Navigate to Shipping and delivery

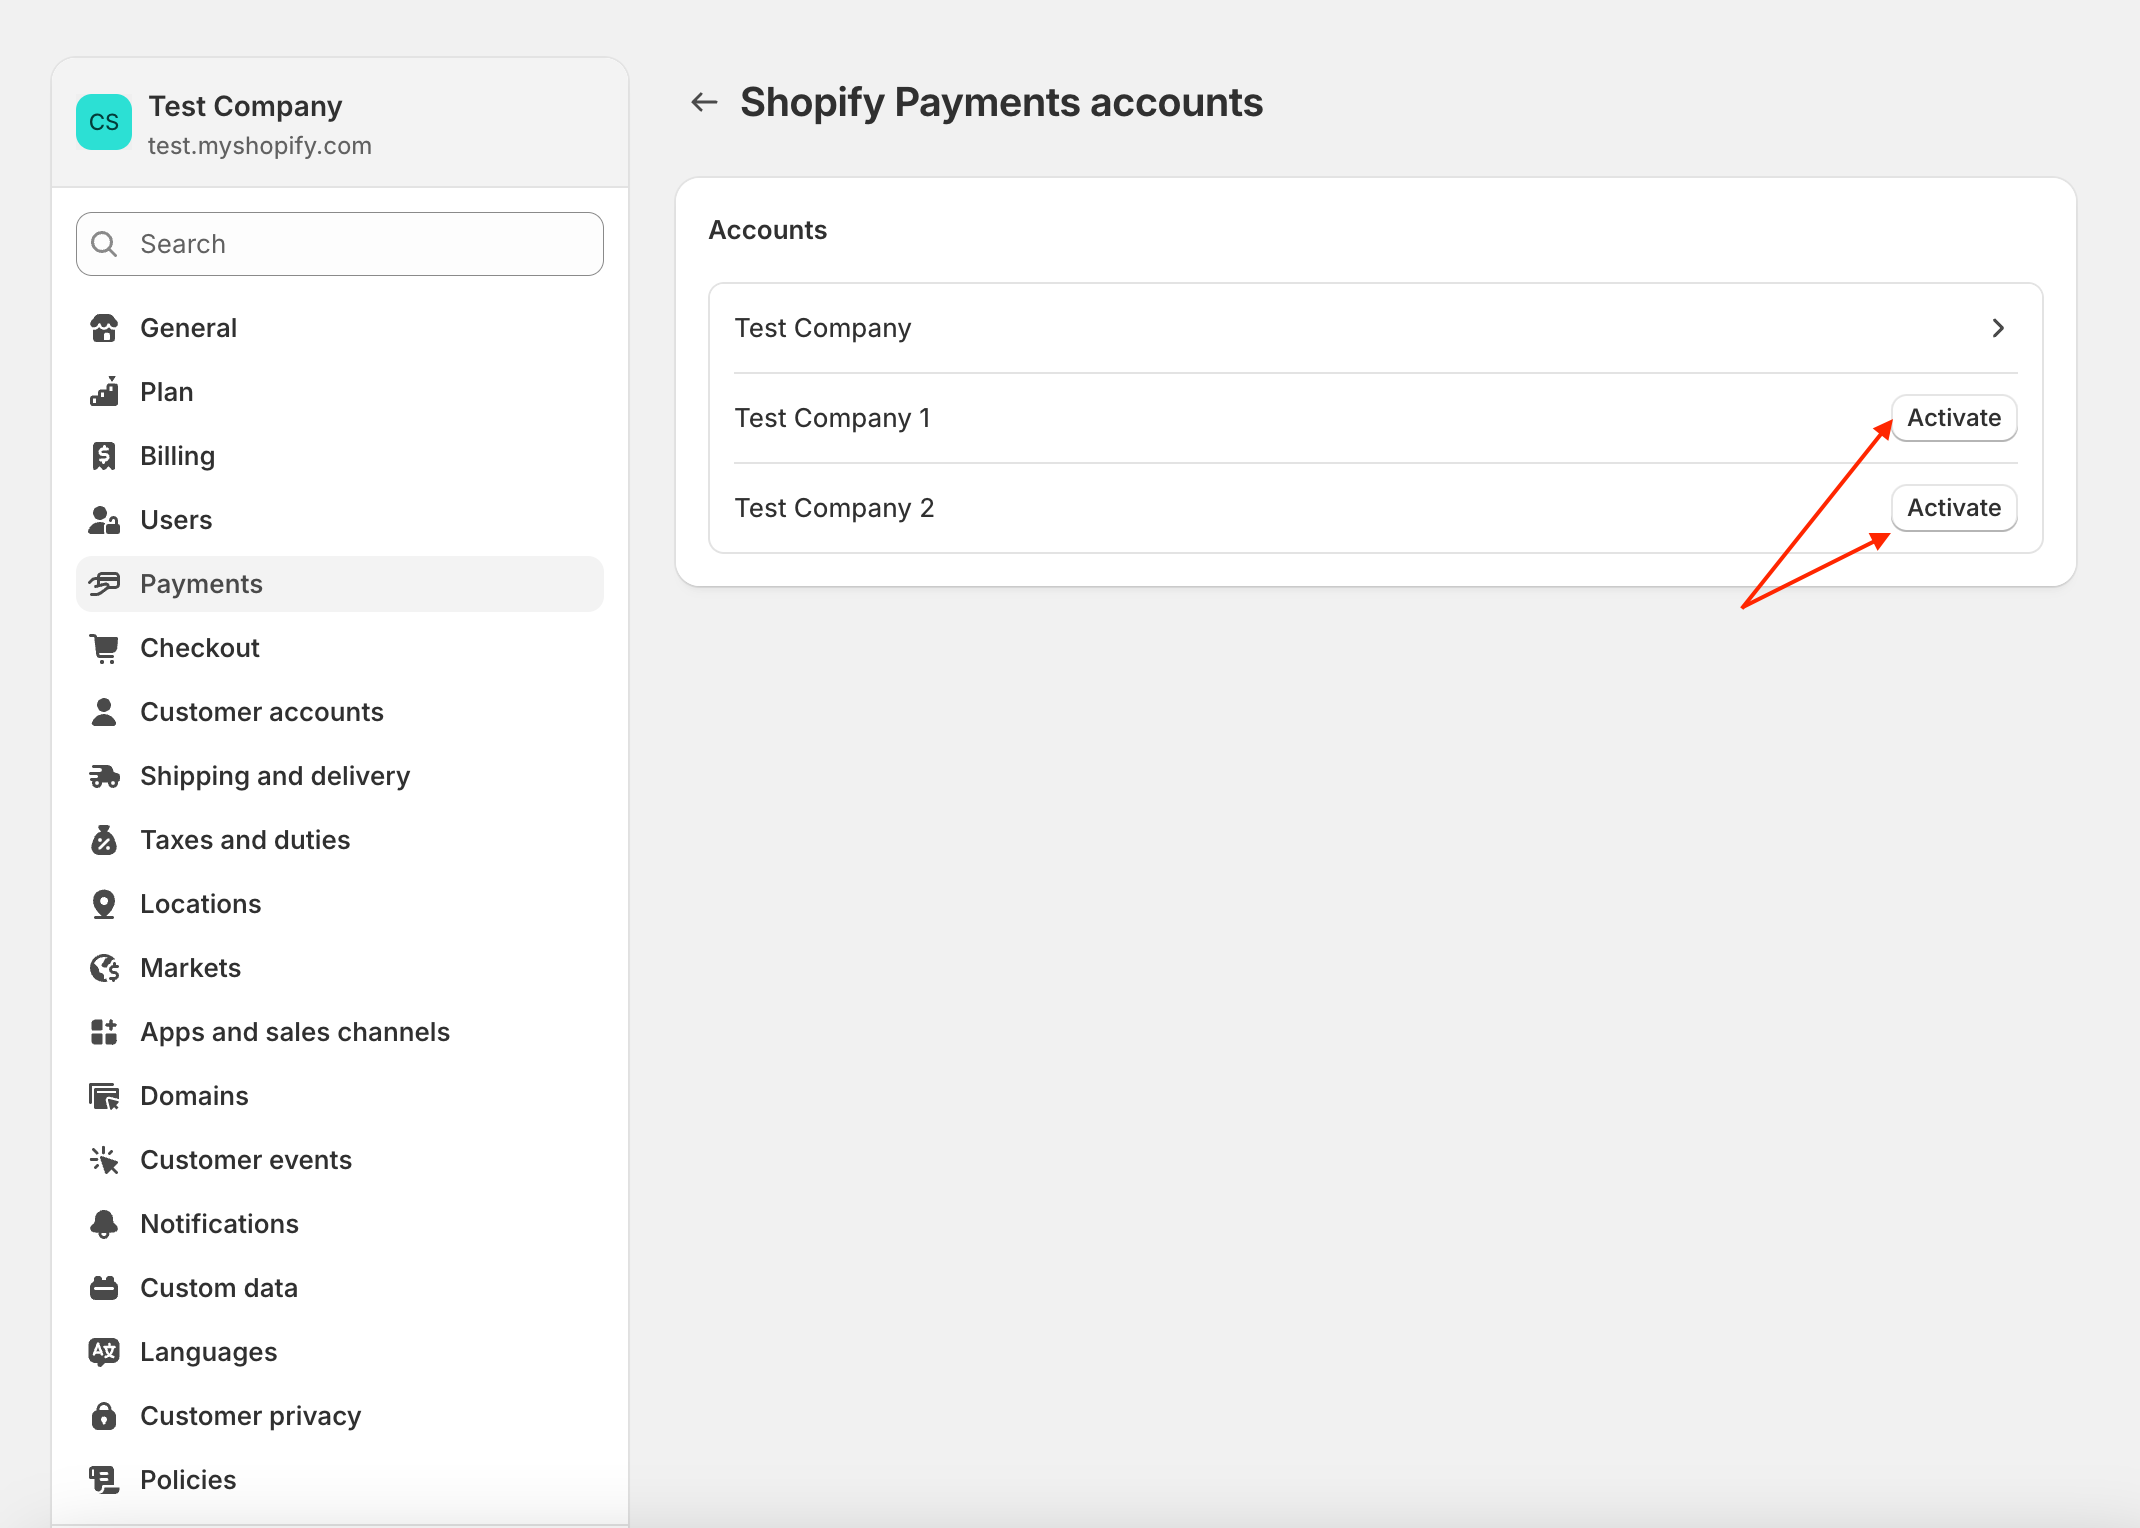(x=340, y=776)
